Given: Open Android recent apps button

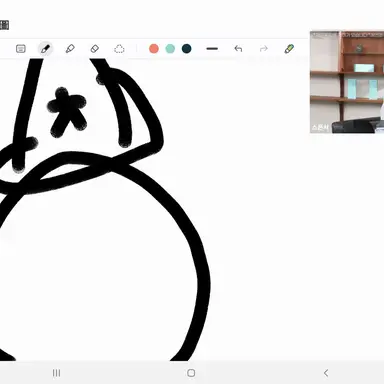Looking at the screenshot, I should click(x=57, y=373).
